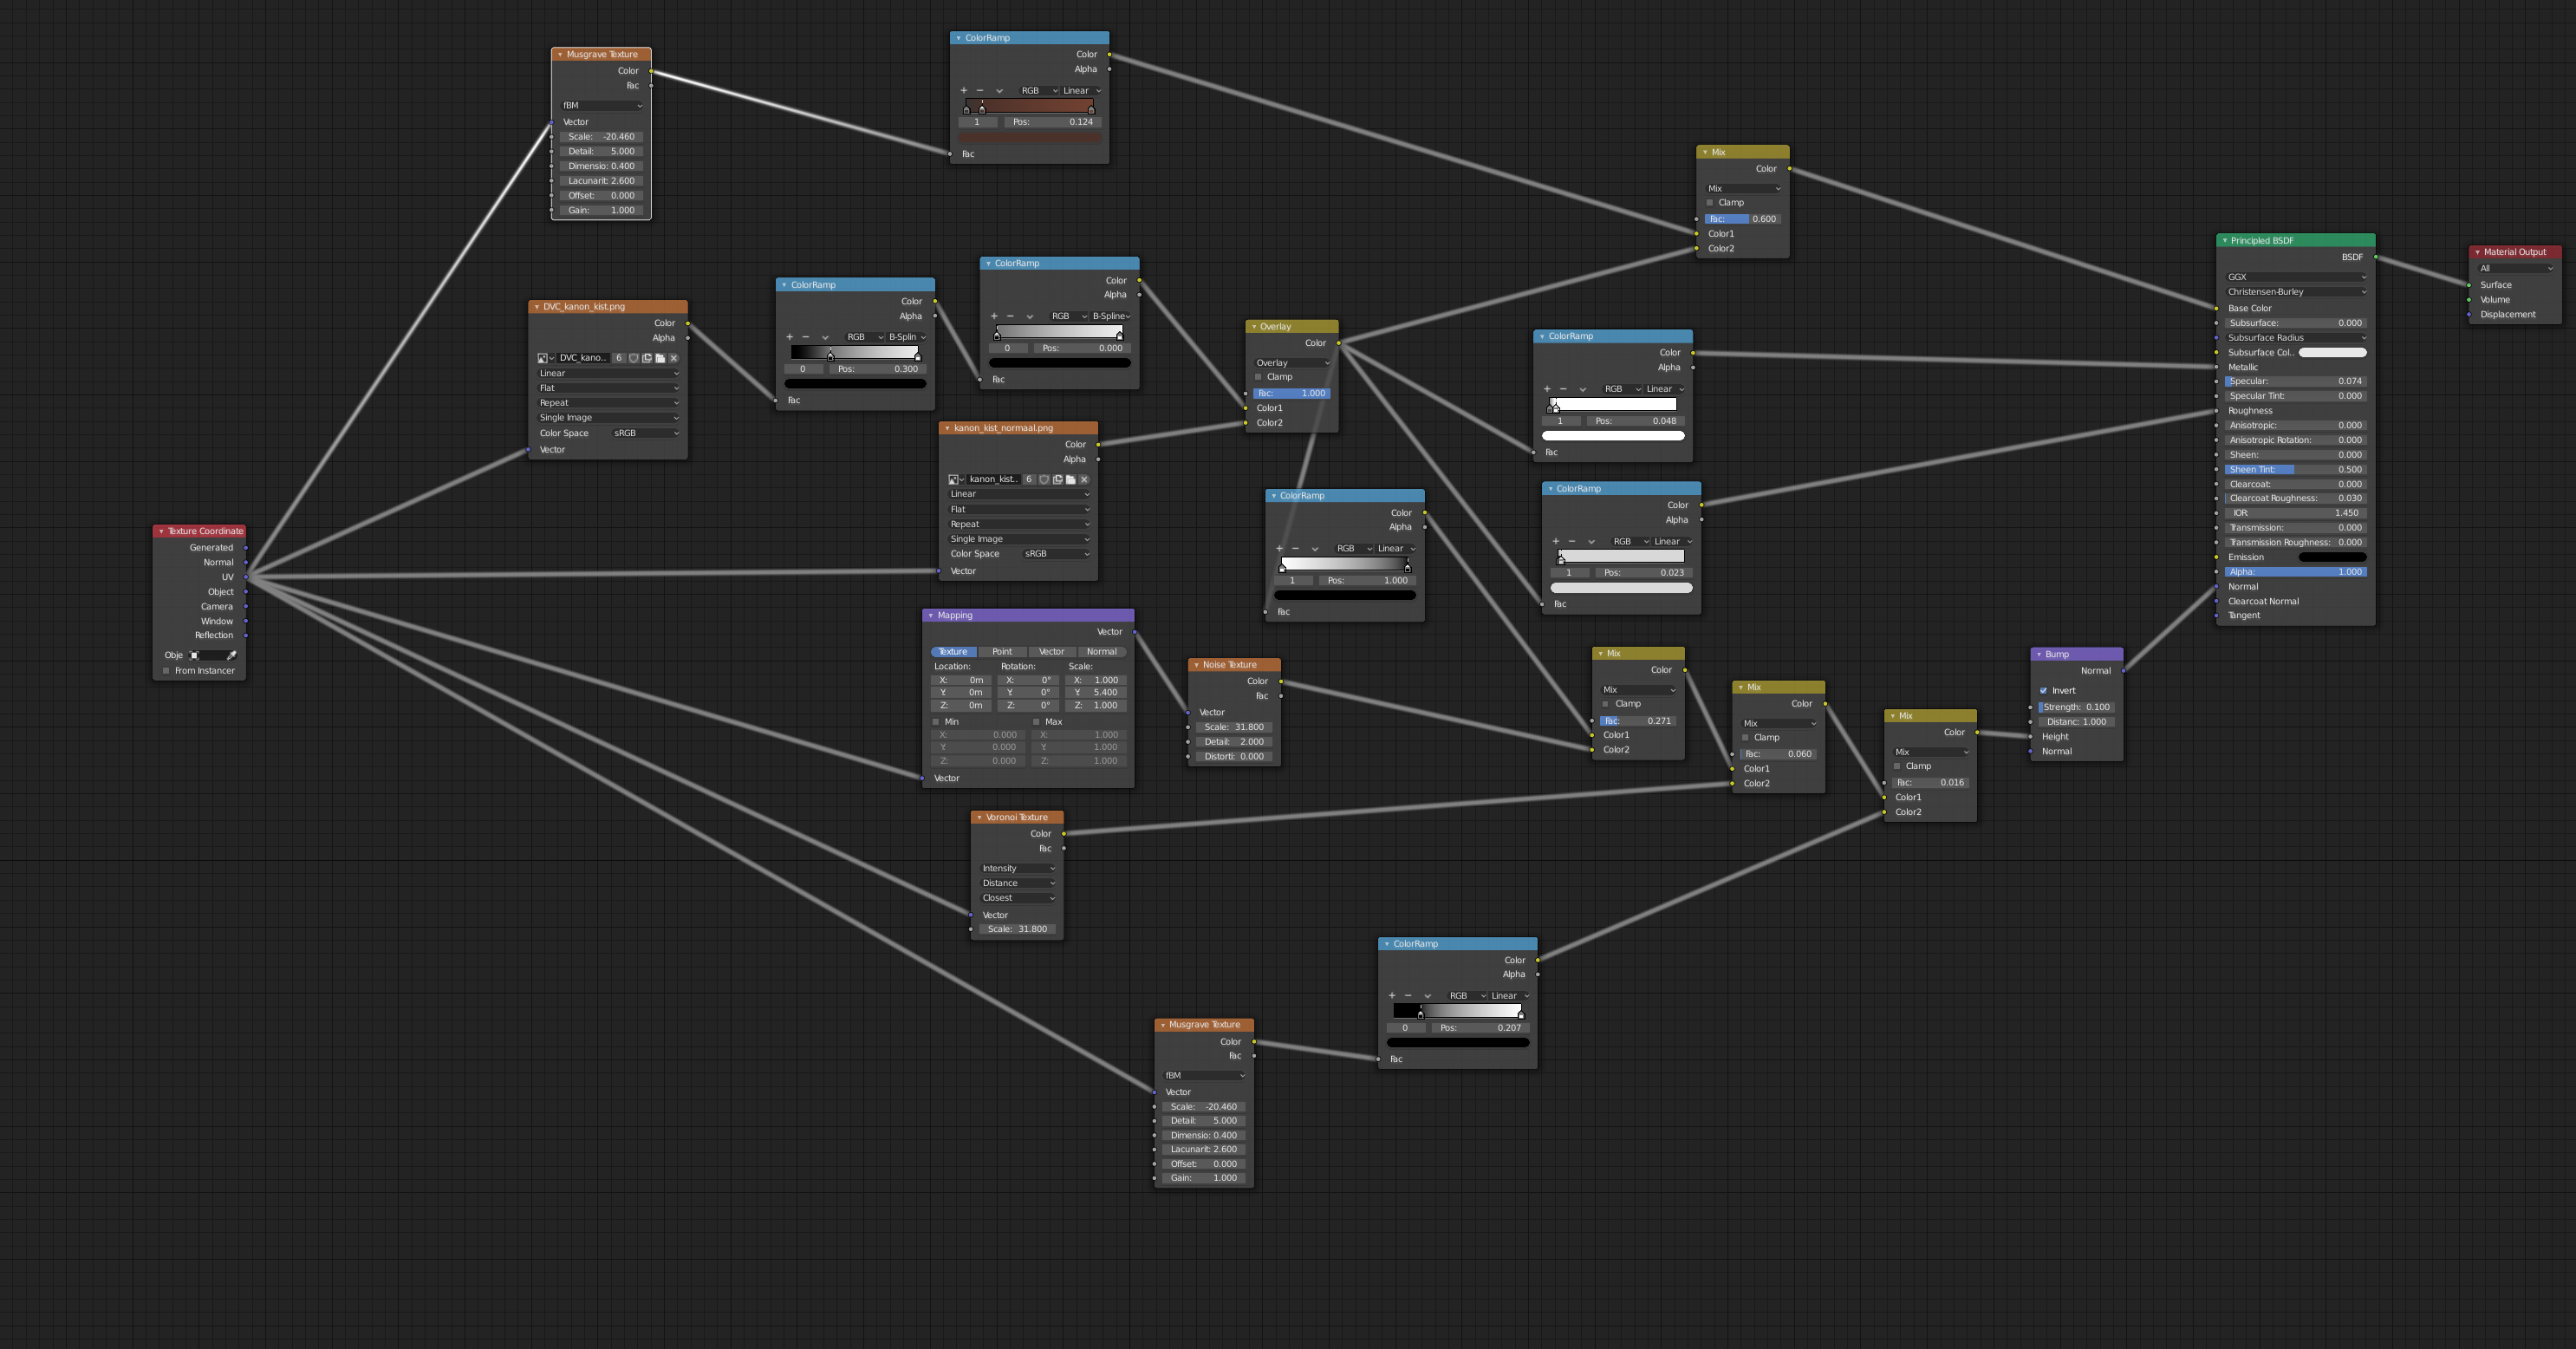Image resolution: width=2576 pixels, height=1349 pixels.
Task: Open GGX distribution dropdown in Principled BSDF
Action: 2296,277
